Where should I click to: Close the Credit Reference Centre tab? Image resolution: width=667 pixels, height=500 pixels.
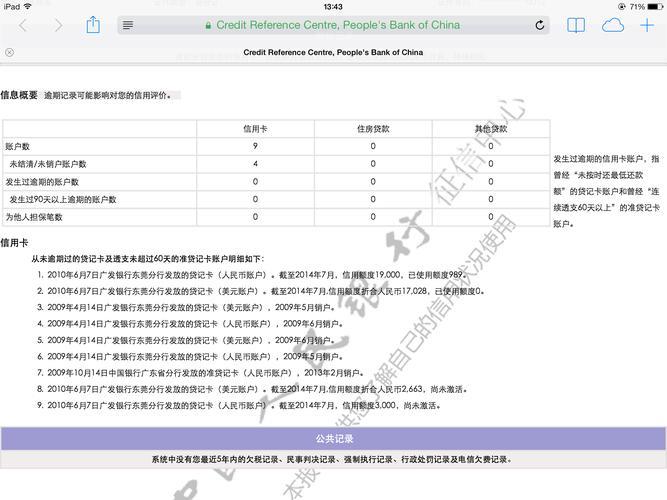point(9,52)
